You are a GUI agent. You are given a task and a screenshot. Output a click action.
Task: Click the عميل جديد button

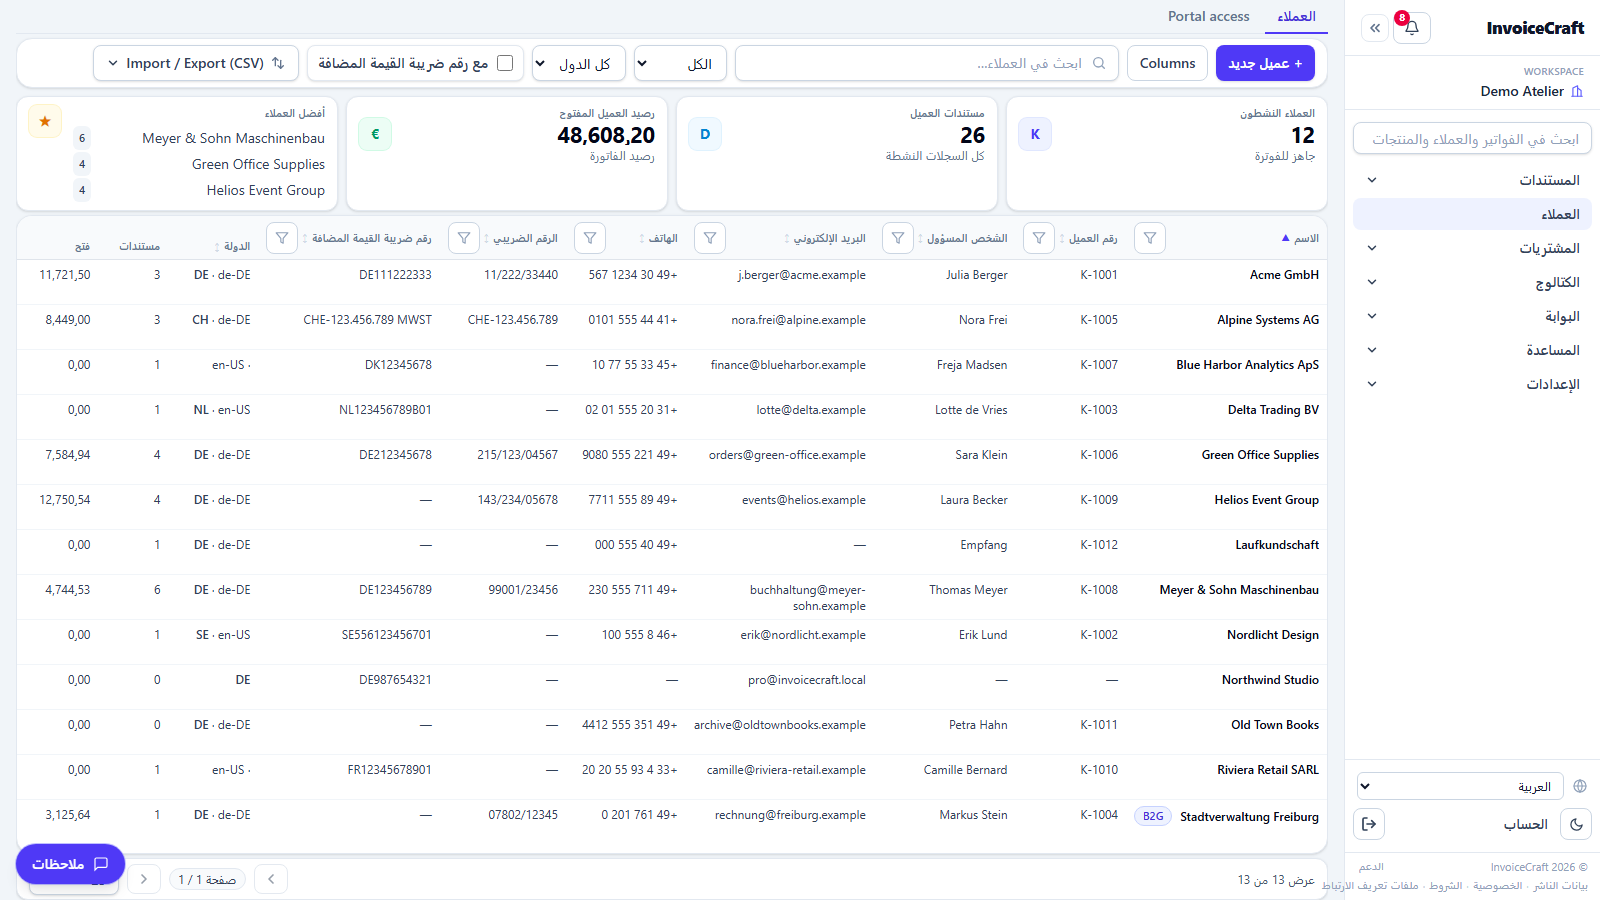[x=1265, y=63]
